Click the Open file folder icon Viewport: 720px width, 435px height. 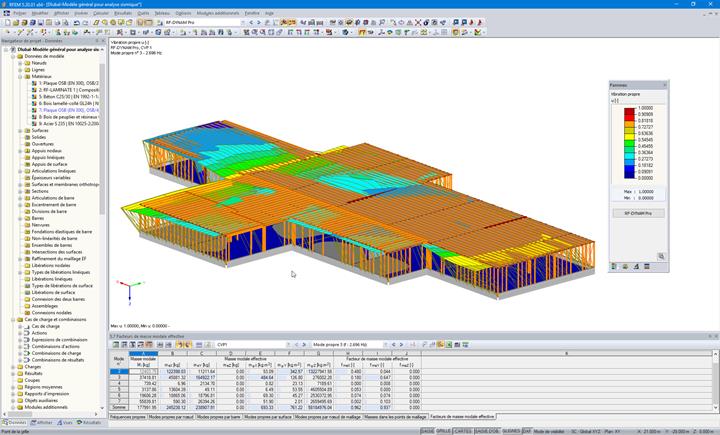tap(16, 23)
